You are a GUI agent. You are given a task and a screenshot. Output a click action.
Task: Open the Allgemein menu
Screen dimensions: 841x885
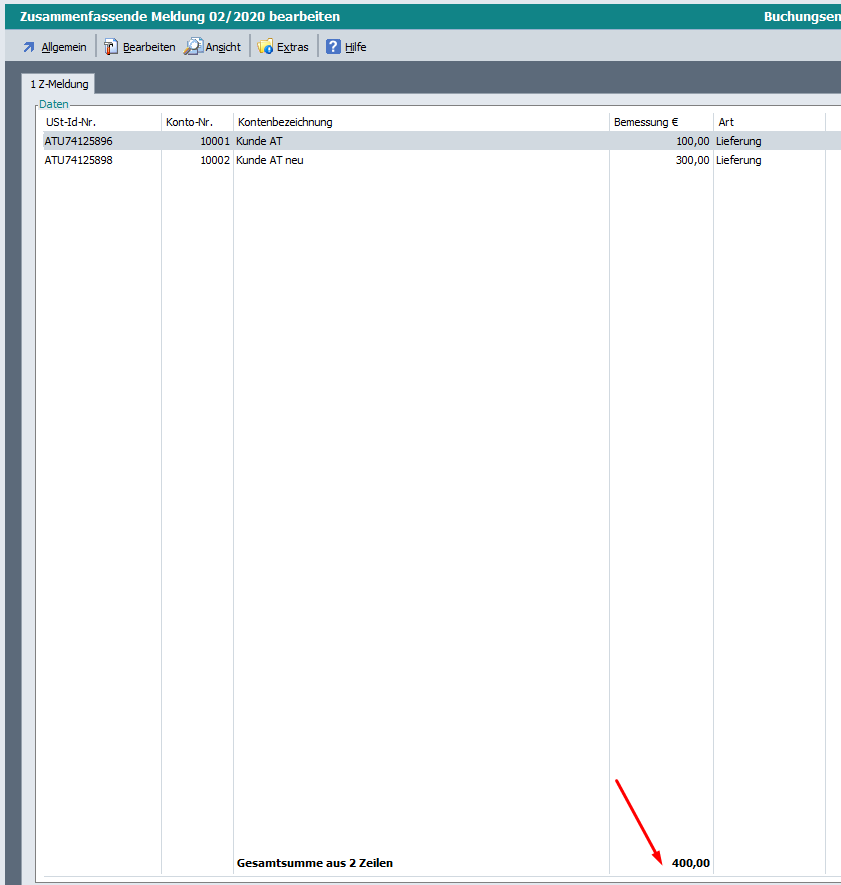[x=63, y=47]
